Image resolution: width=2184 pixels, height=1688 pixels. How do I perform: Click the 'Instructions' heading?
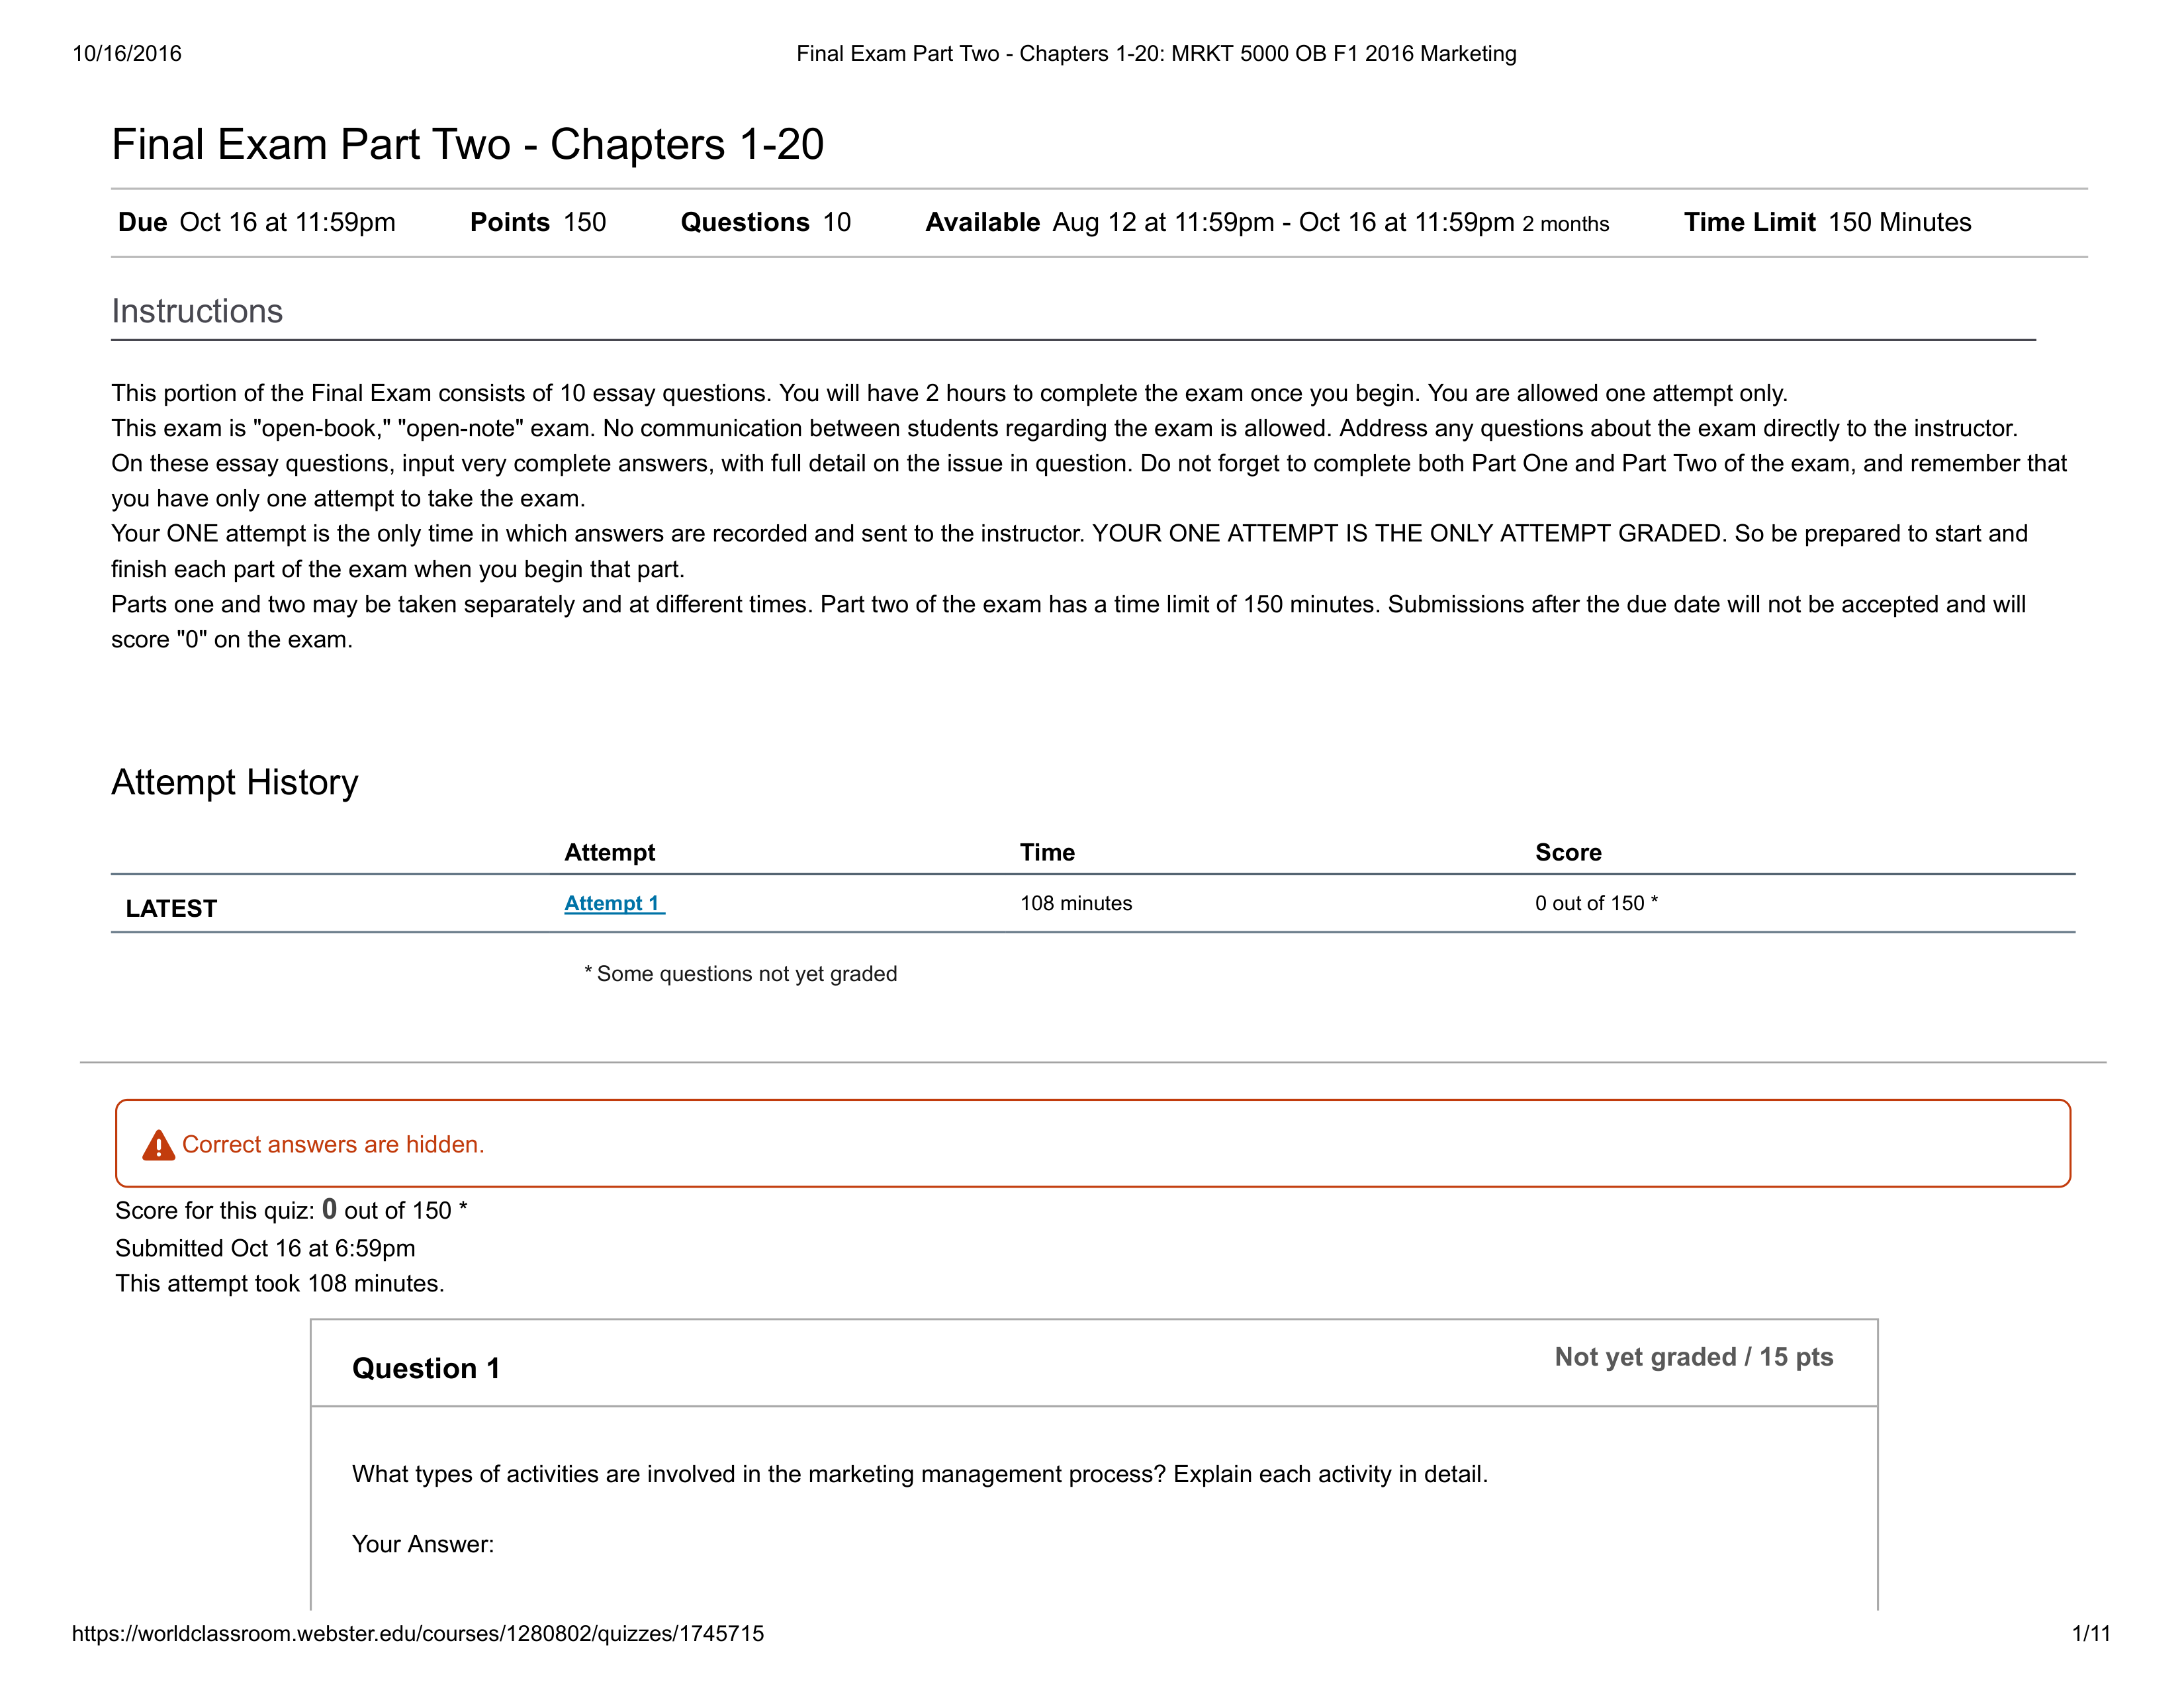(197, 311)
